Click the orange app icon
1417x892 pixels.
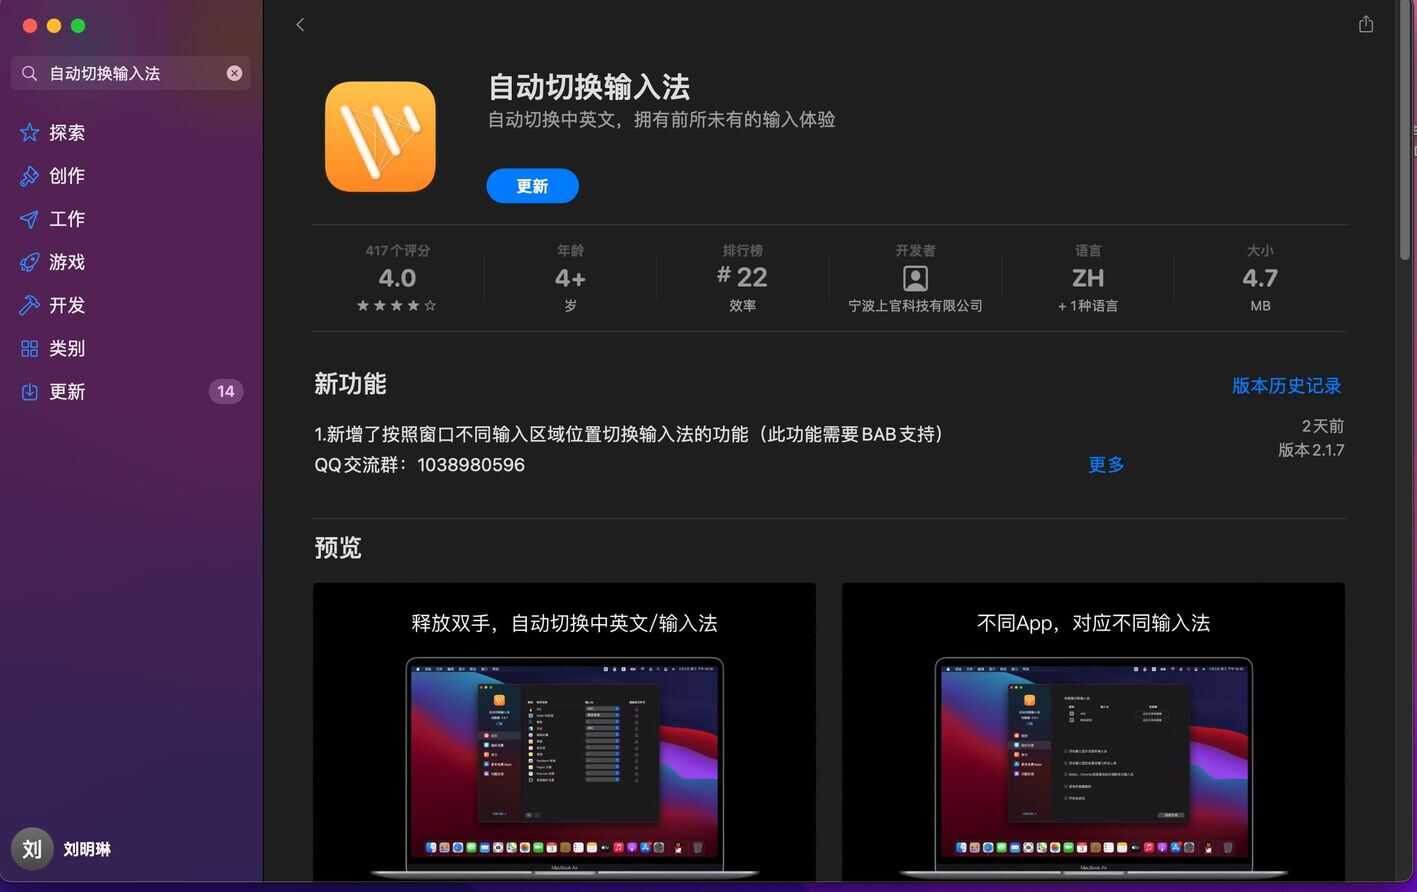[380, 136]
